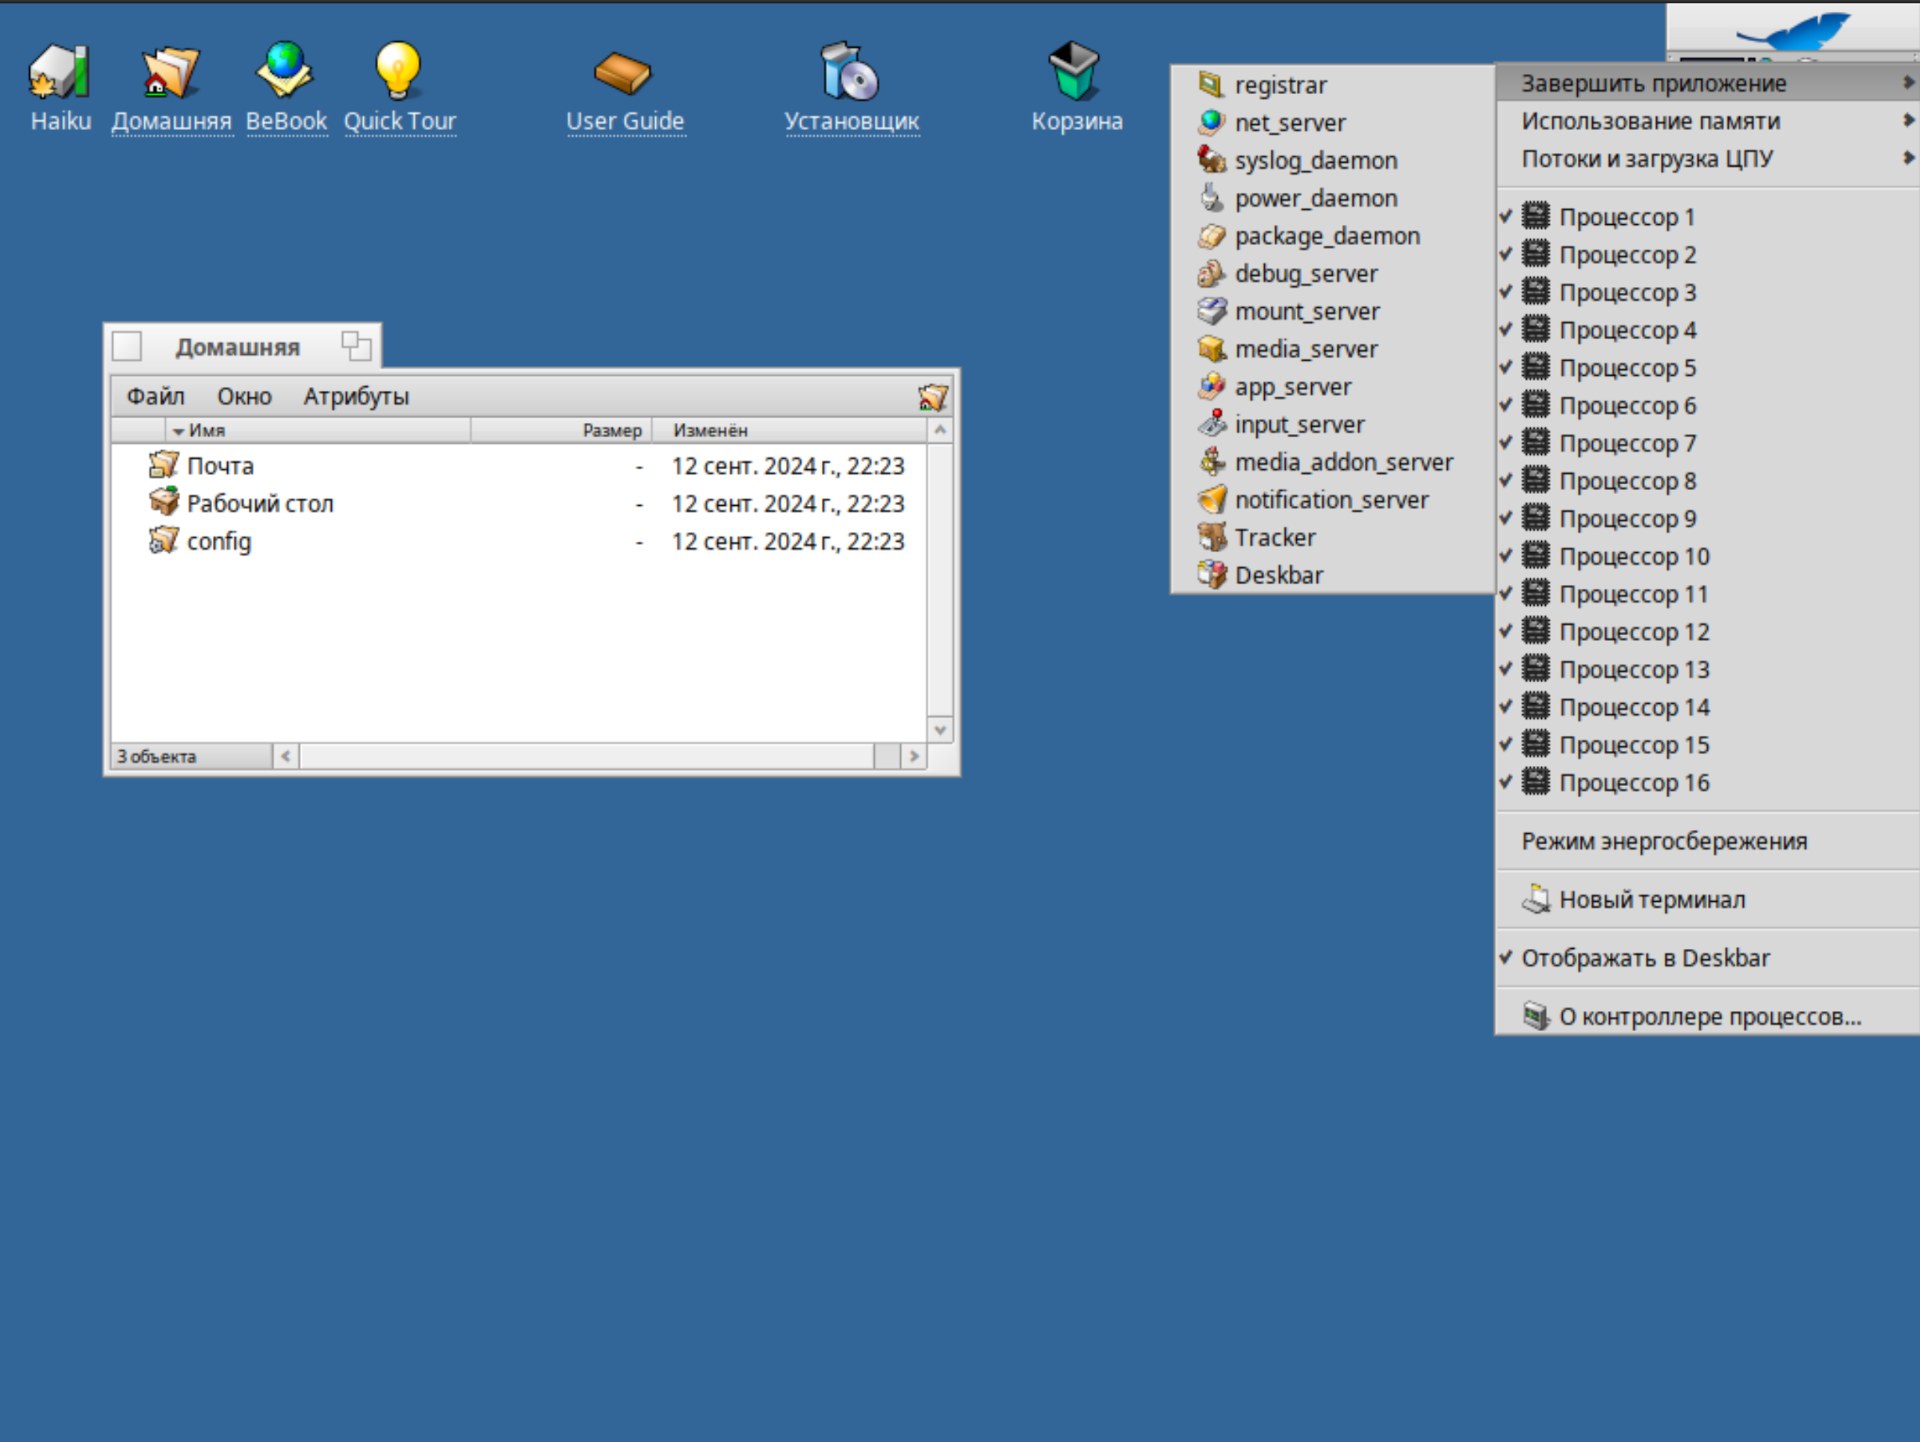Select syslog_daemon in the application list
Screen dimensions: 1920x1442
click(x=1315, y=161)
